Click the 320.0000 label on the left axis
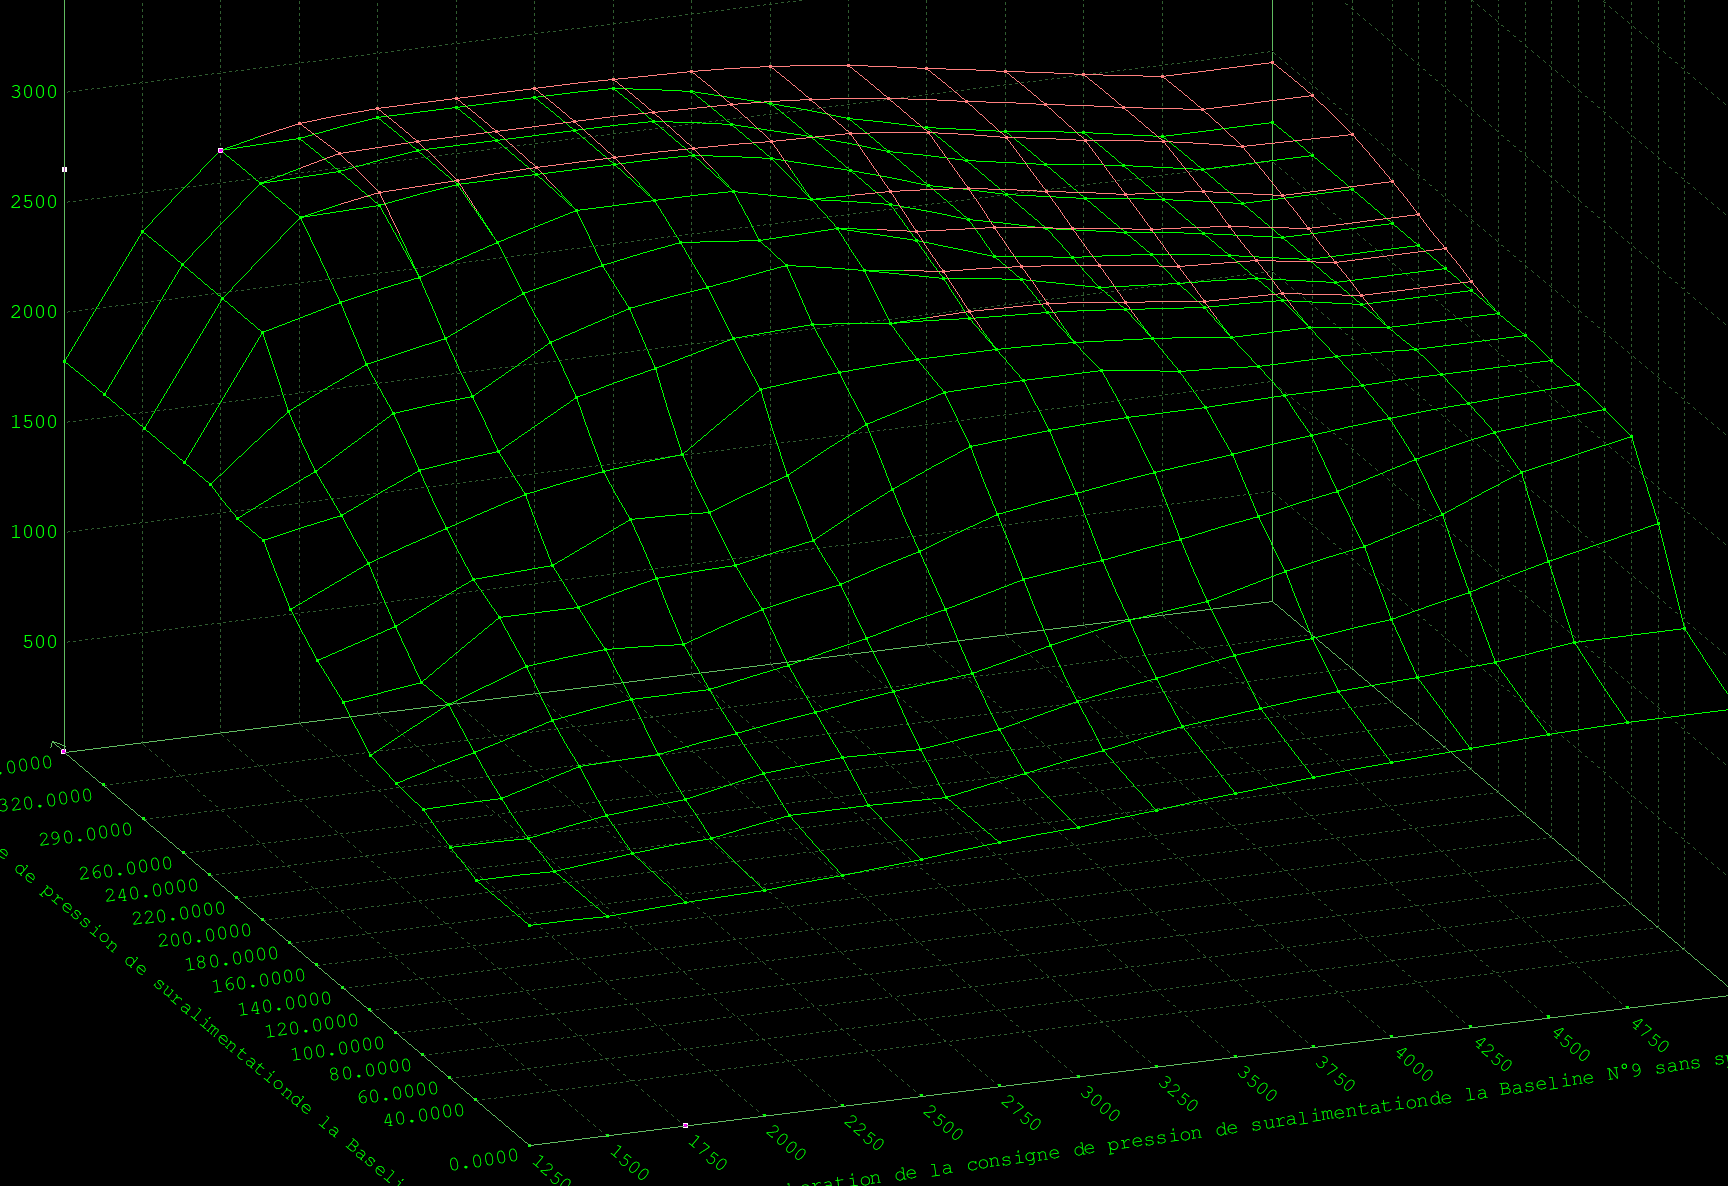The image size is (1728, 1186). pos(46,801)
